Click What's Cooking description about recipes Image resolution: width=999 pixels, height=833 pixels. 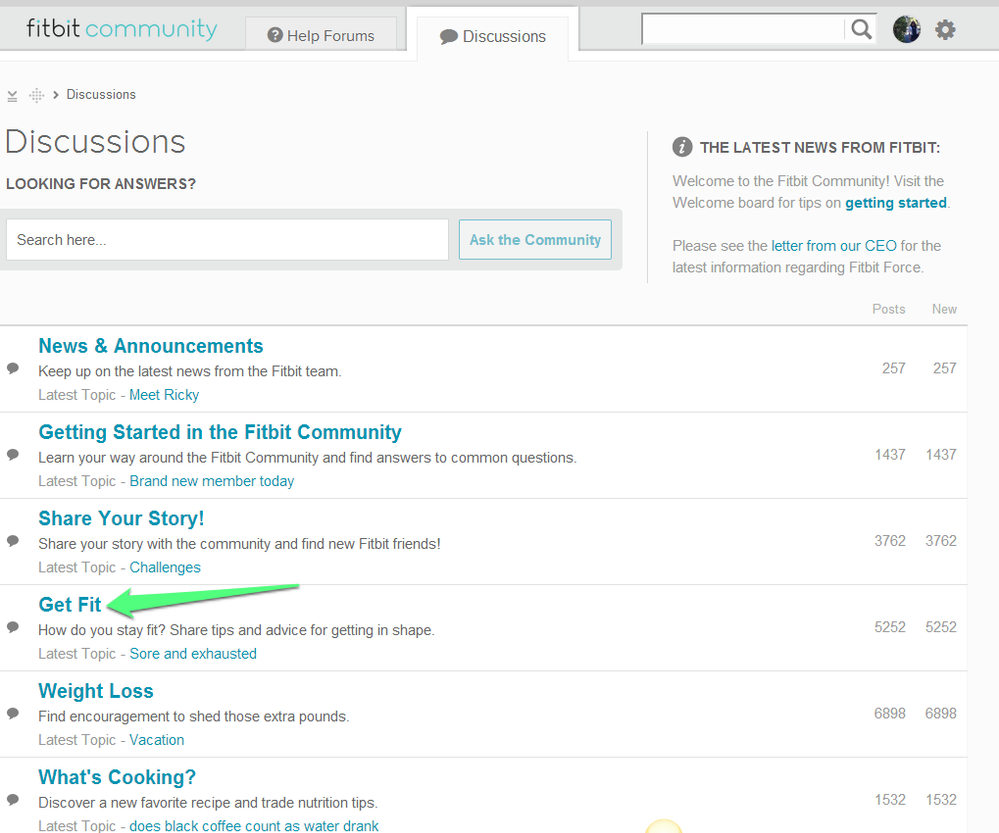point(208,803)
